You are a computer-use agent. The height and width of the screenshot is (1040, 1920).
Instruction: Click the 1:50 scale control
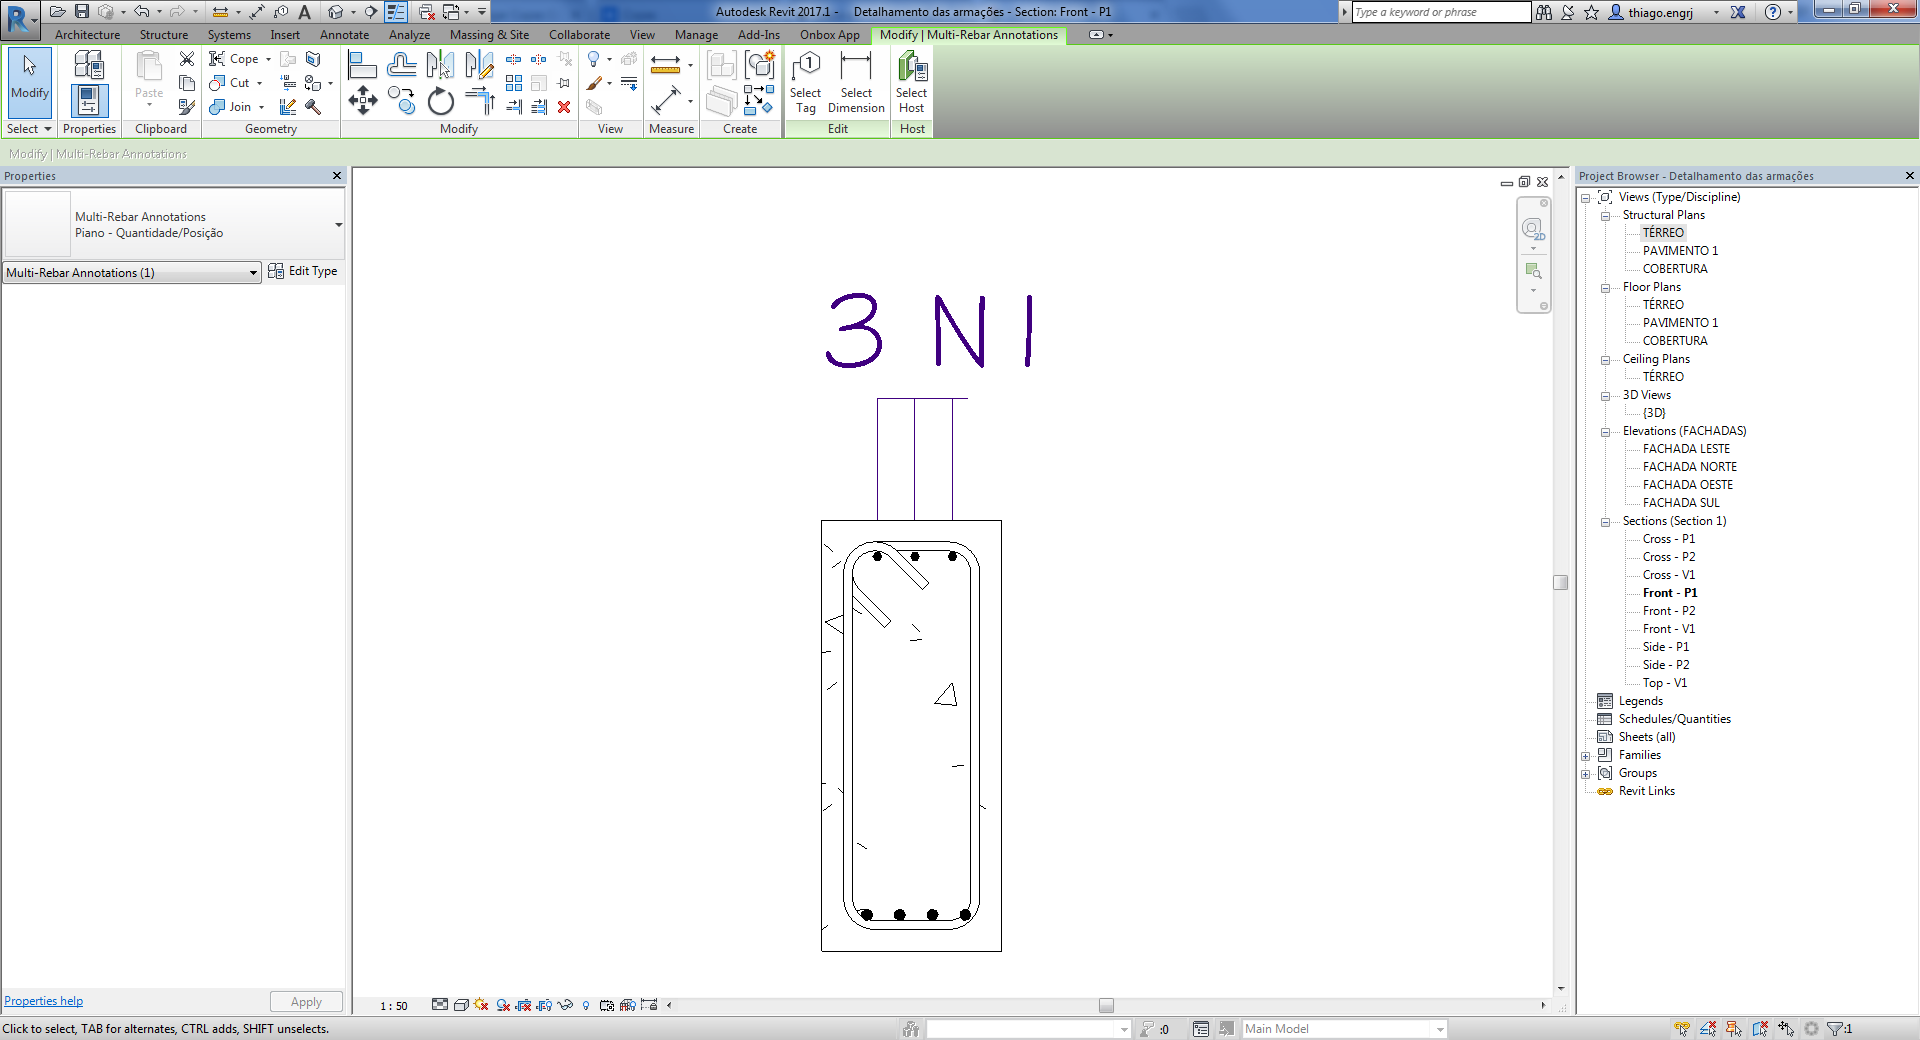(392, 1007)
